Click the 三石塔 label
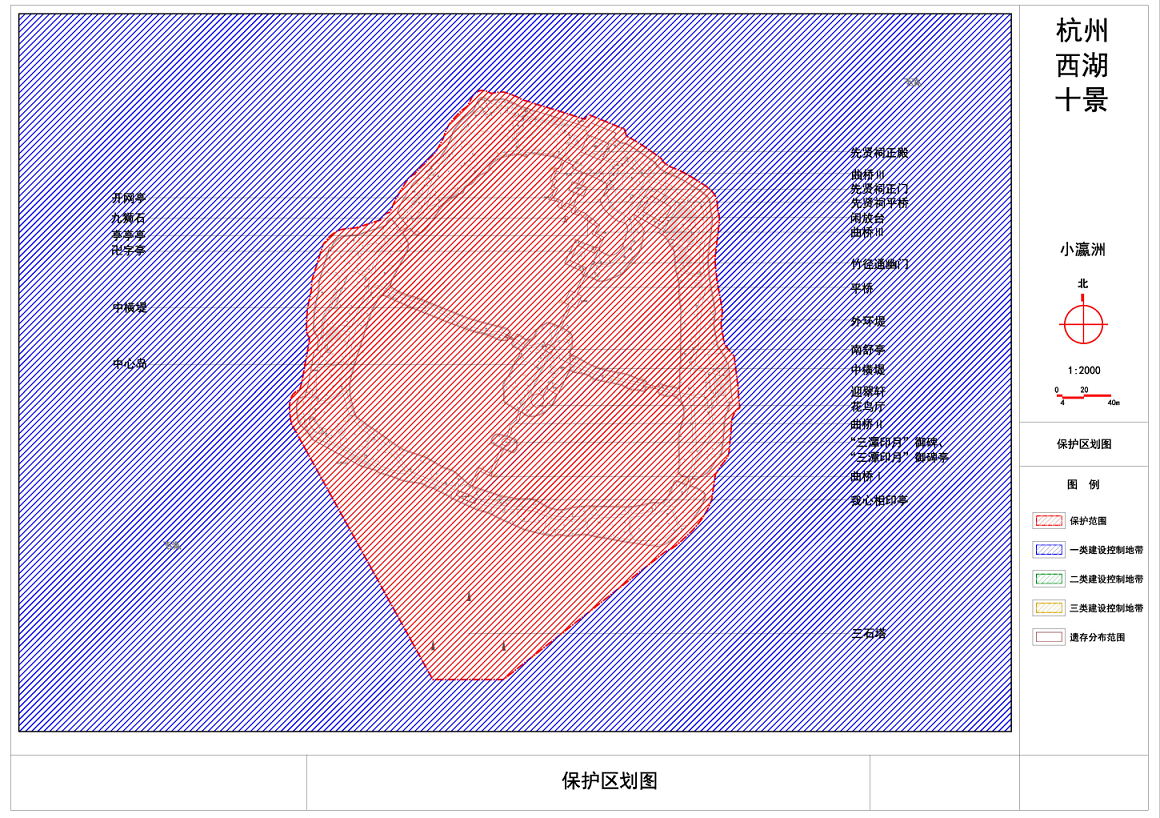The width and height of the screenshot is (1160, 818). 869,634
